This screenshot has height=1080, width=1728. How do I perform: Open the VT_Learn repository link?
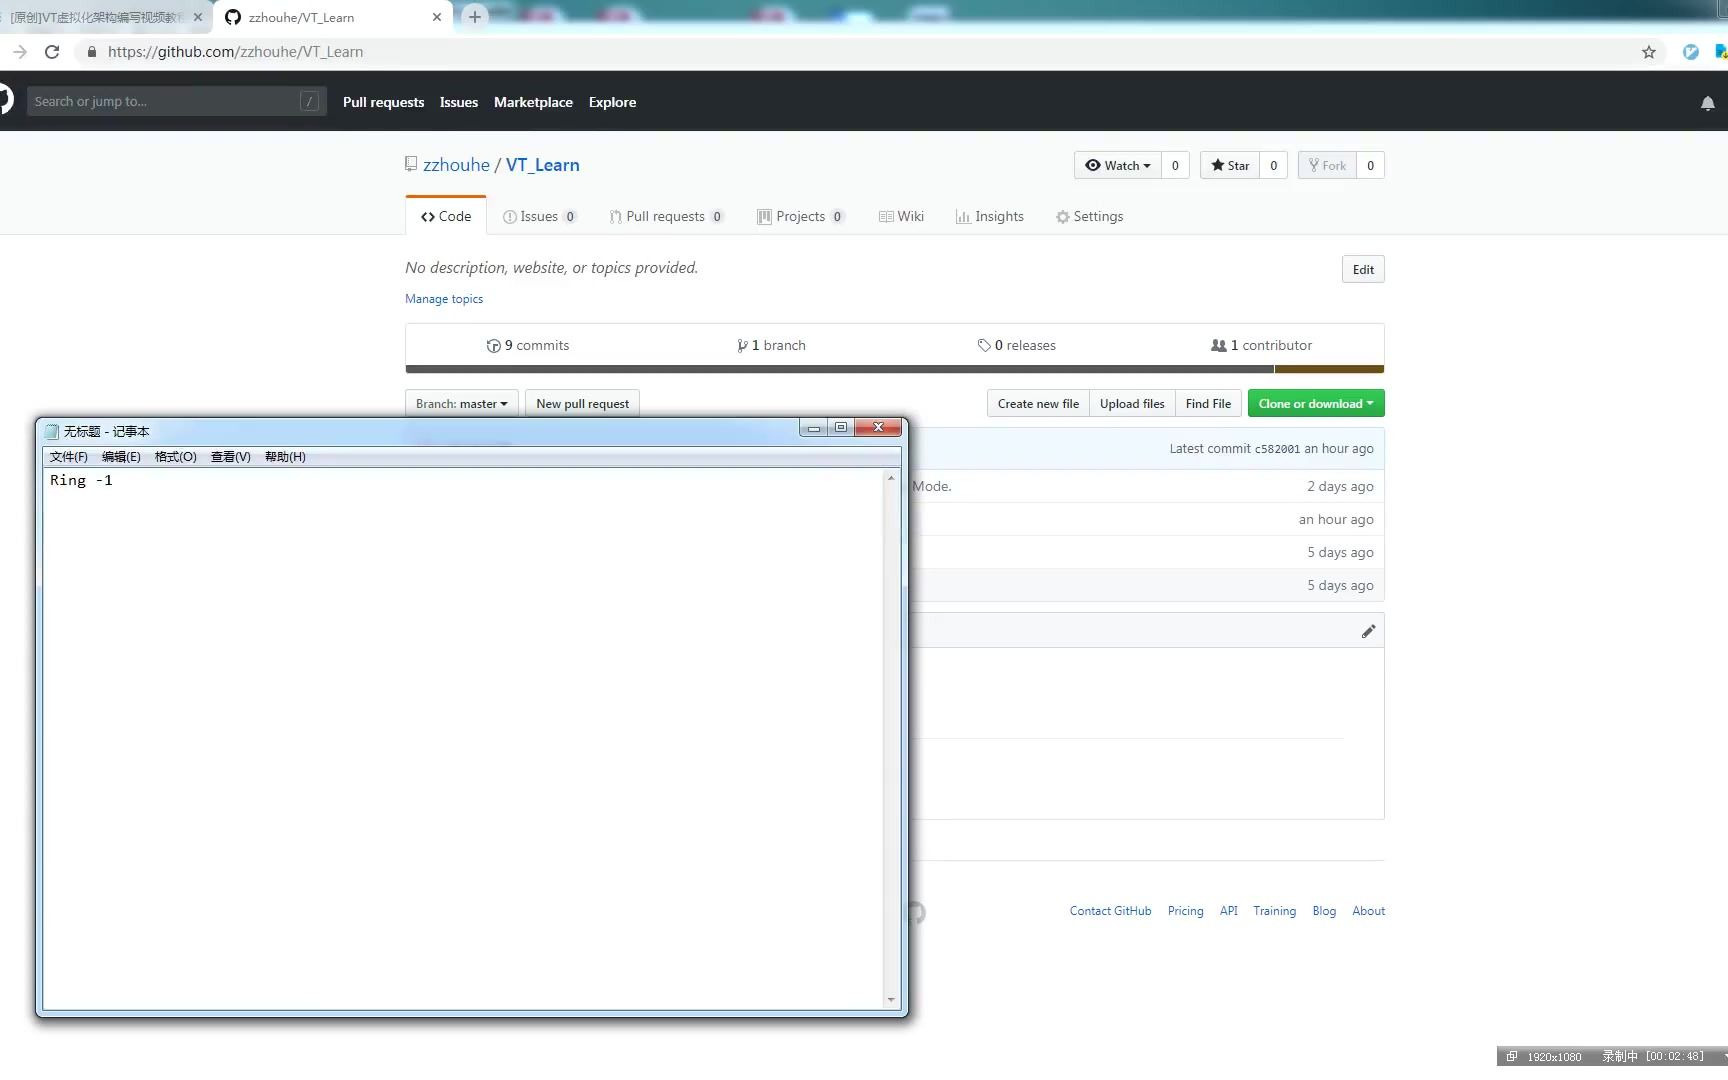point(542,165)
